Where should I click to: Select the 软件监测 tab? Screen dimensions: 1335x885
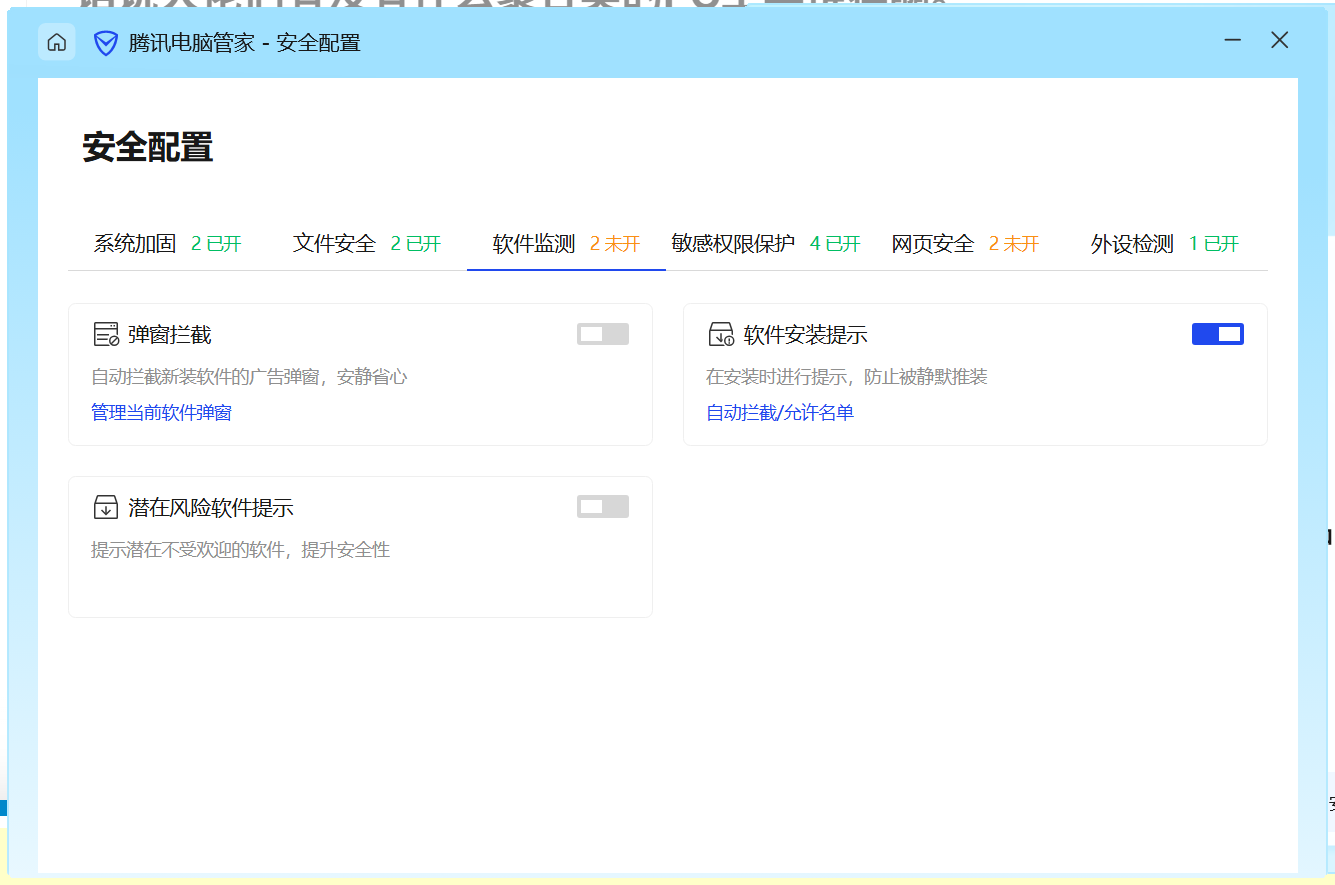pyautogui.click(x=566, y=243)
